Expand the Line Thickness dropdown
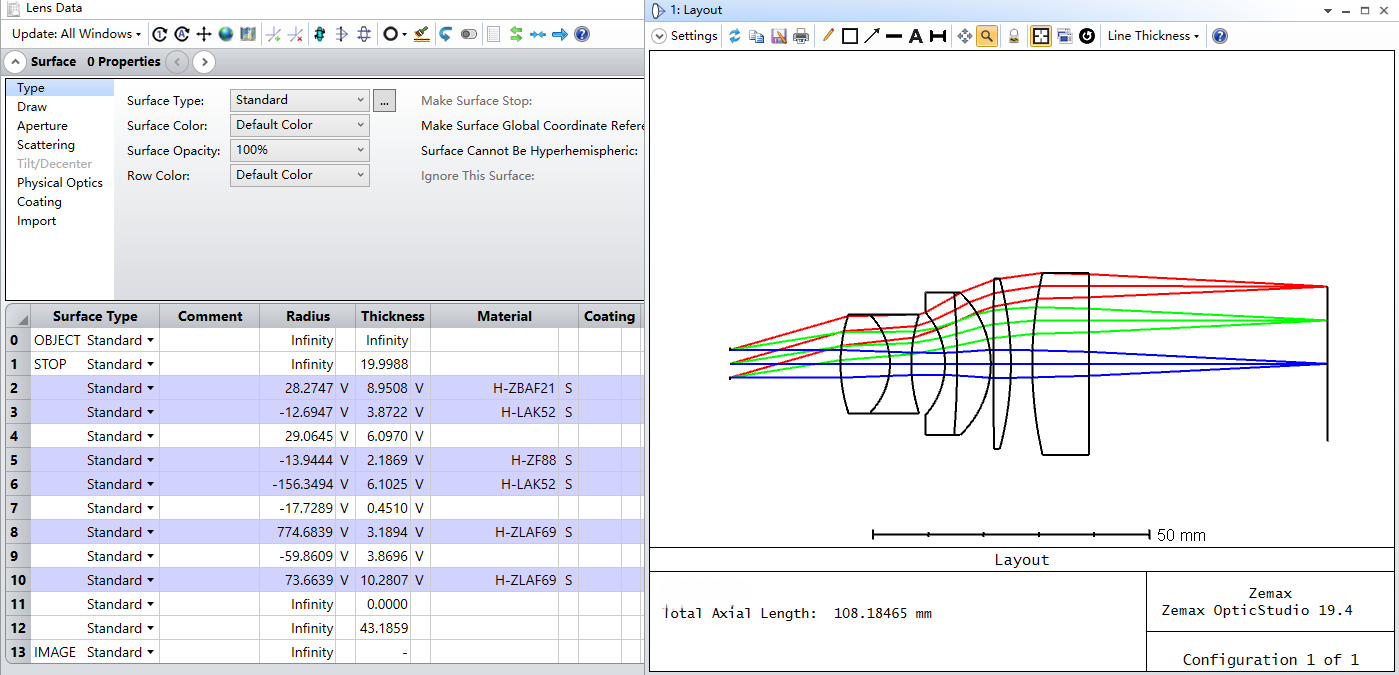Image resolution: width=1399 pixels, height=675 pixels. 1153,36
